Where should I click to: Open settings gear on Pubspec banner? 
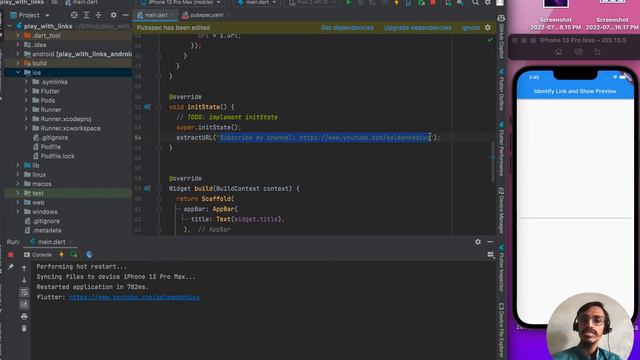click(488, 27)
